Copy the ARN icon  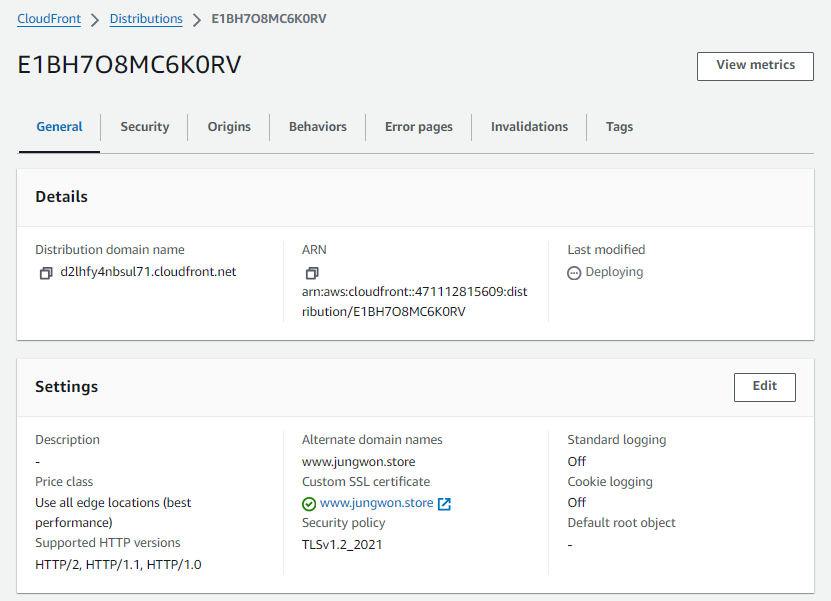click(x=312, y=273)
